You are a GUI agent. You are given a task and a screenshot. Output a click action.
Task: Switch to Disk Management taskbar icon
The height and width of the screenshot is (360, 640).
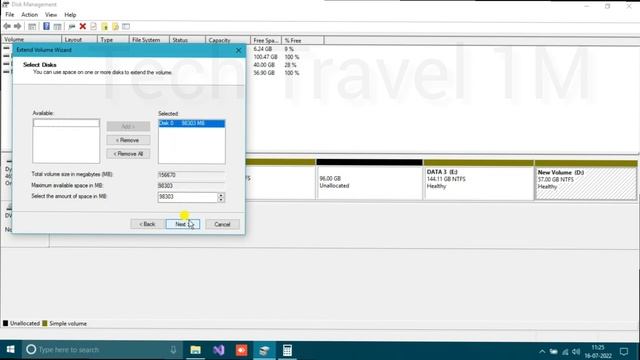[x=264, y=350]
